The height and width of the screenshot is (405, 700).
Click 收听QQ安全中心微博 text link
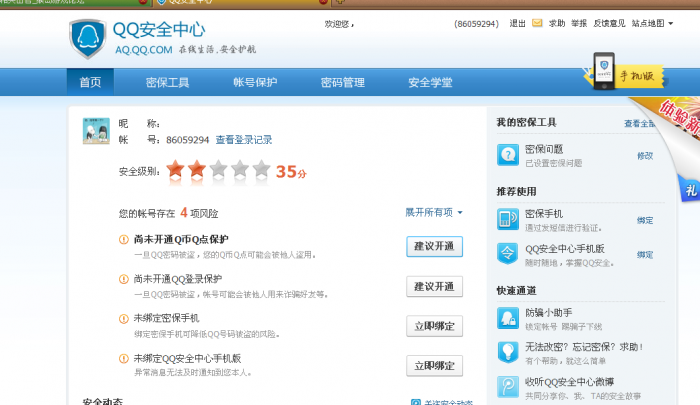pos(570,382)
